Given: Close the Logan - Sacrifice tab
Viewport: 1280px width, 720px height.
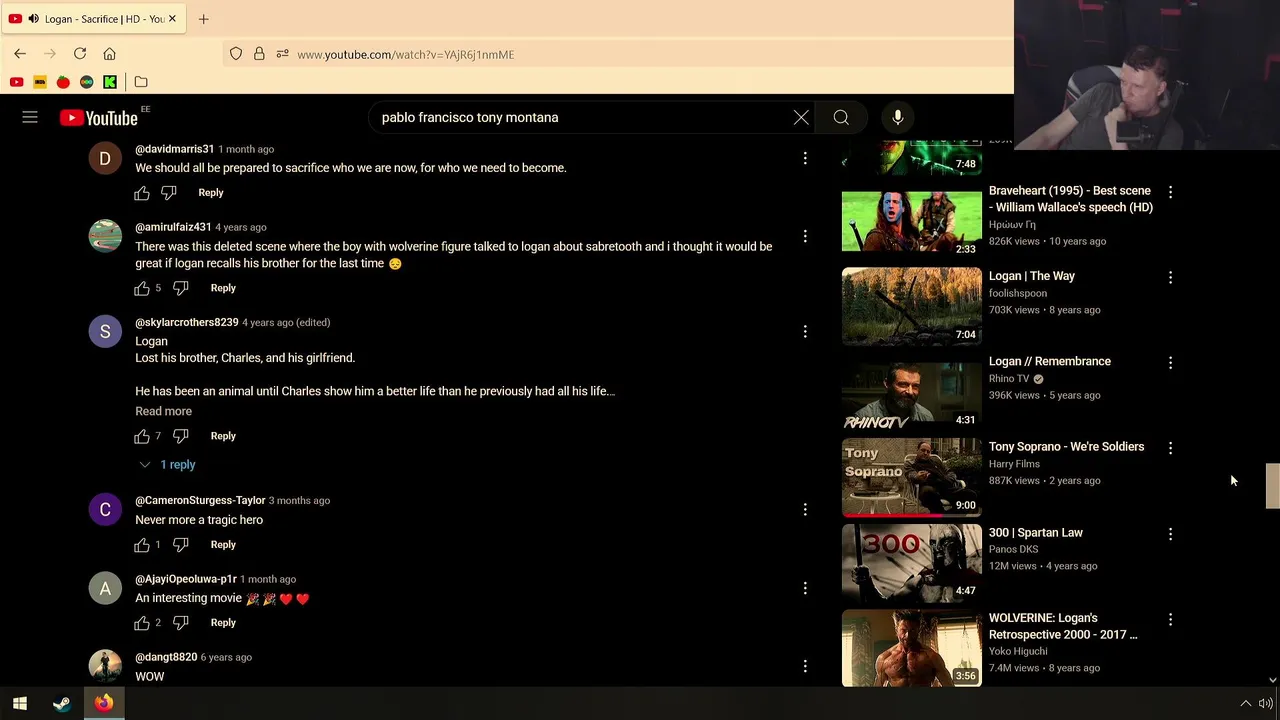Looking at the screenshot, I should point(172,19).
